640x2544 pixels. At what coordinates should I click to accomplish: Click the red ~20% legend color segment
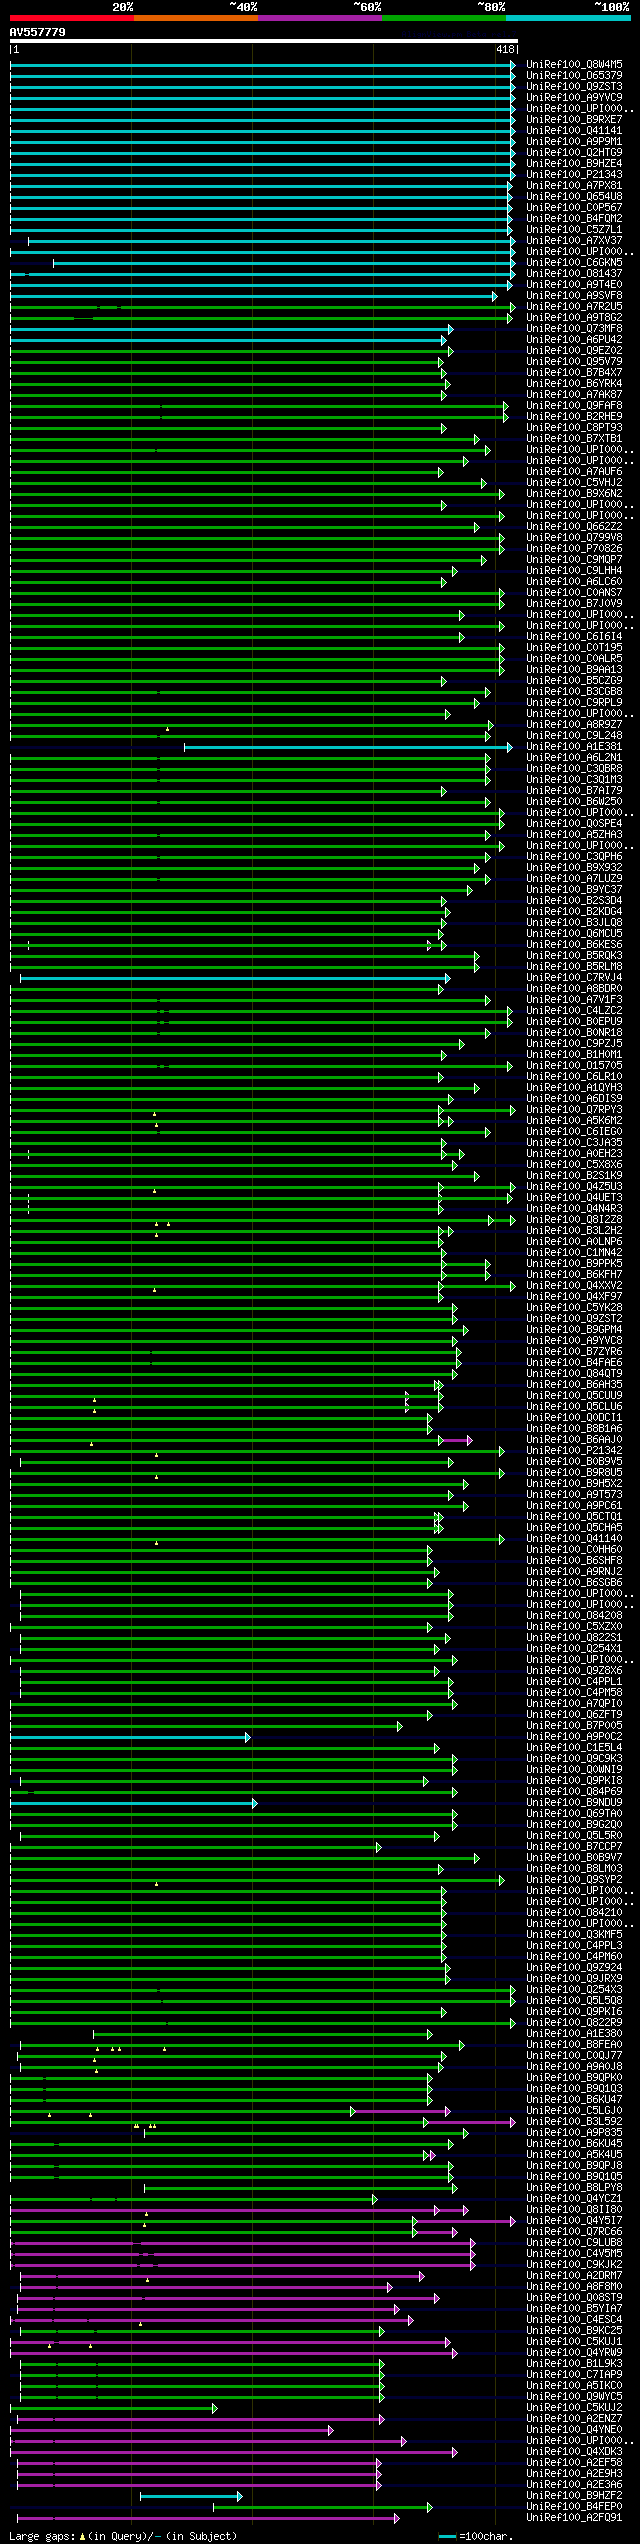pos(72,18)
